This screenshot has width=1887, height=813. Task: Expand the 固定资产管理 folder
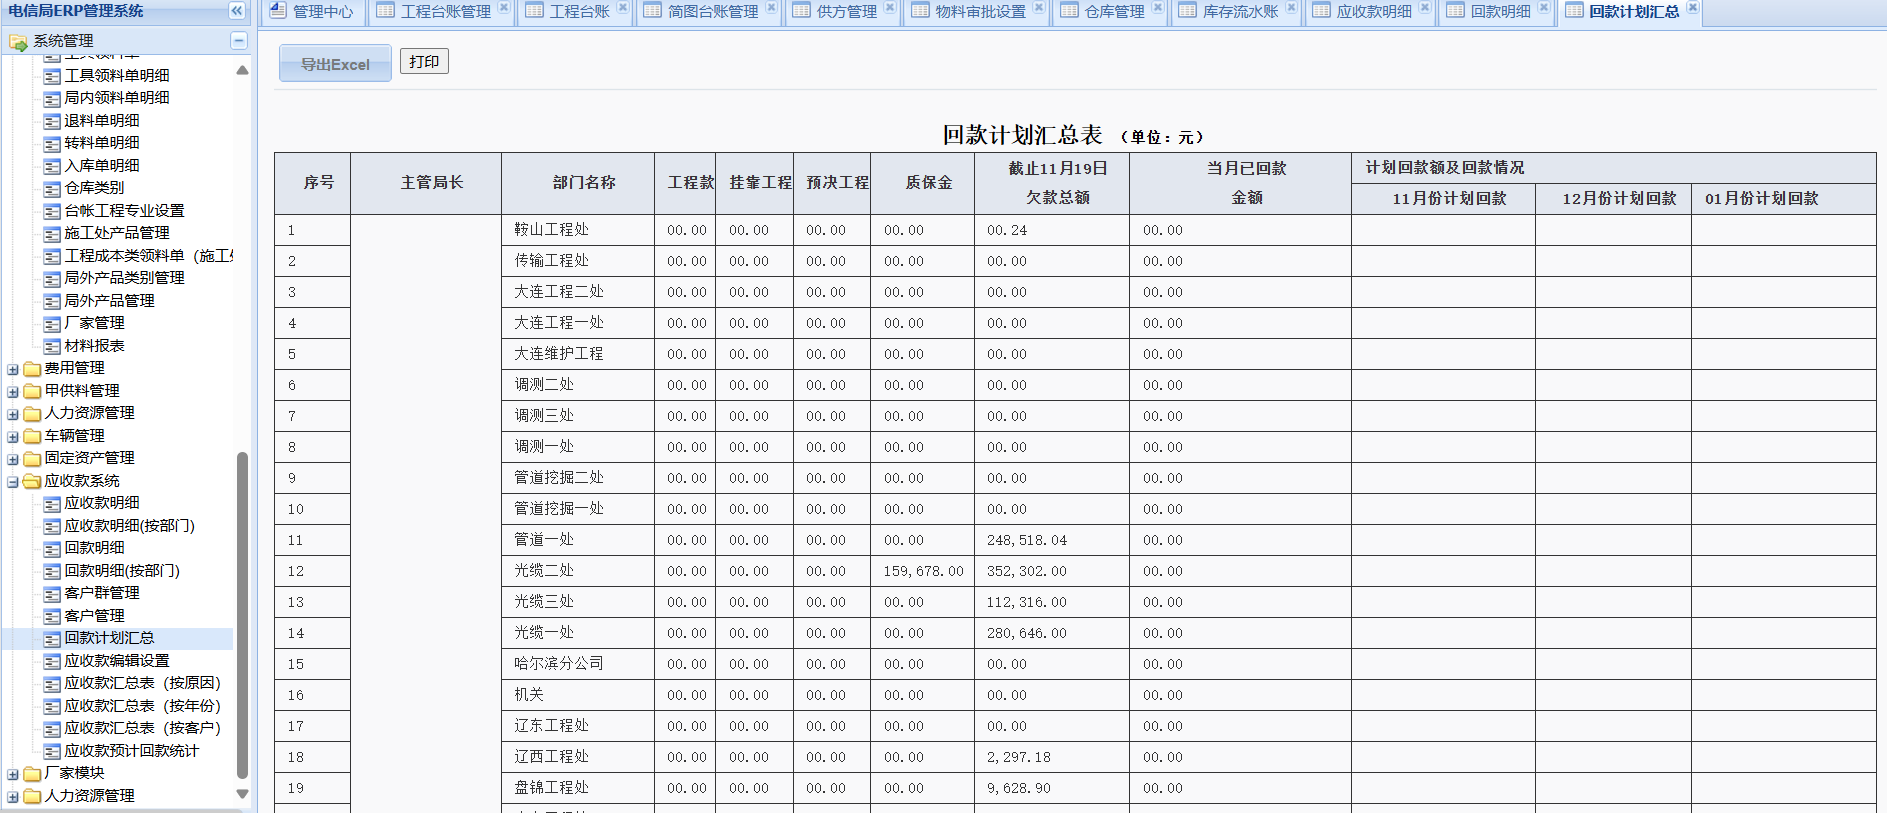(x=13, y=459)
